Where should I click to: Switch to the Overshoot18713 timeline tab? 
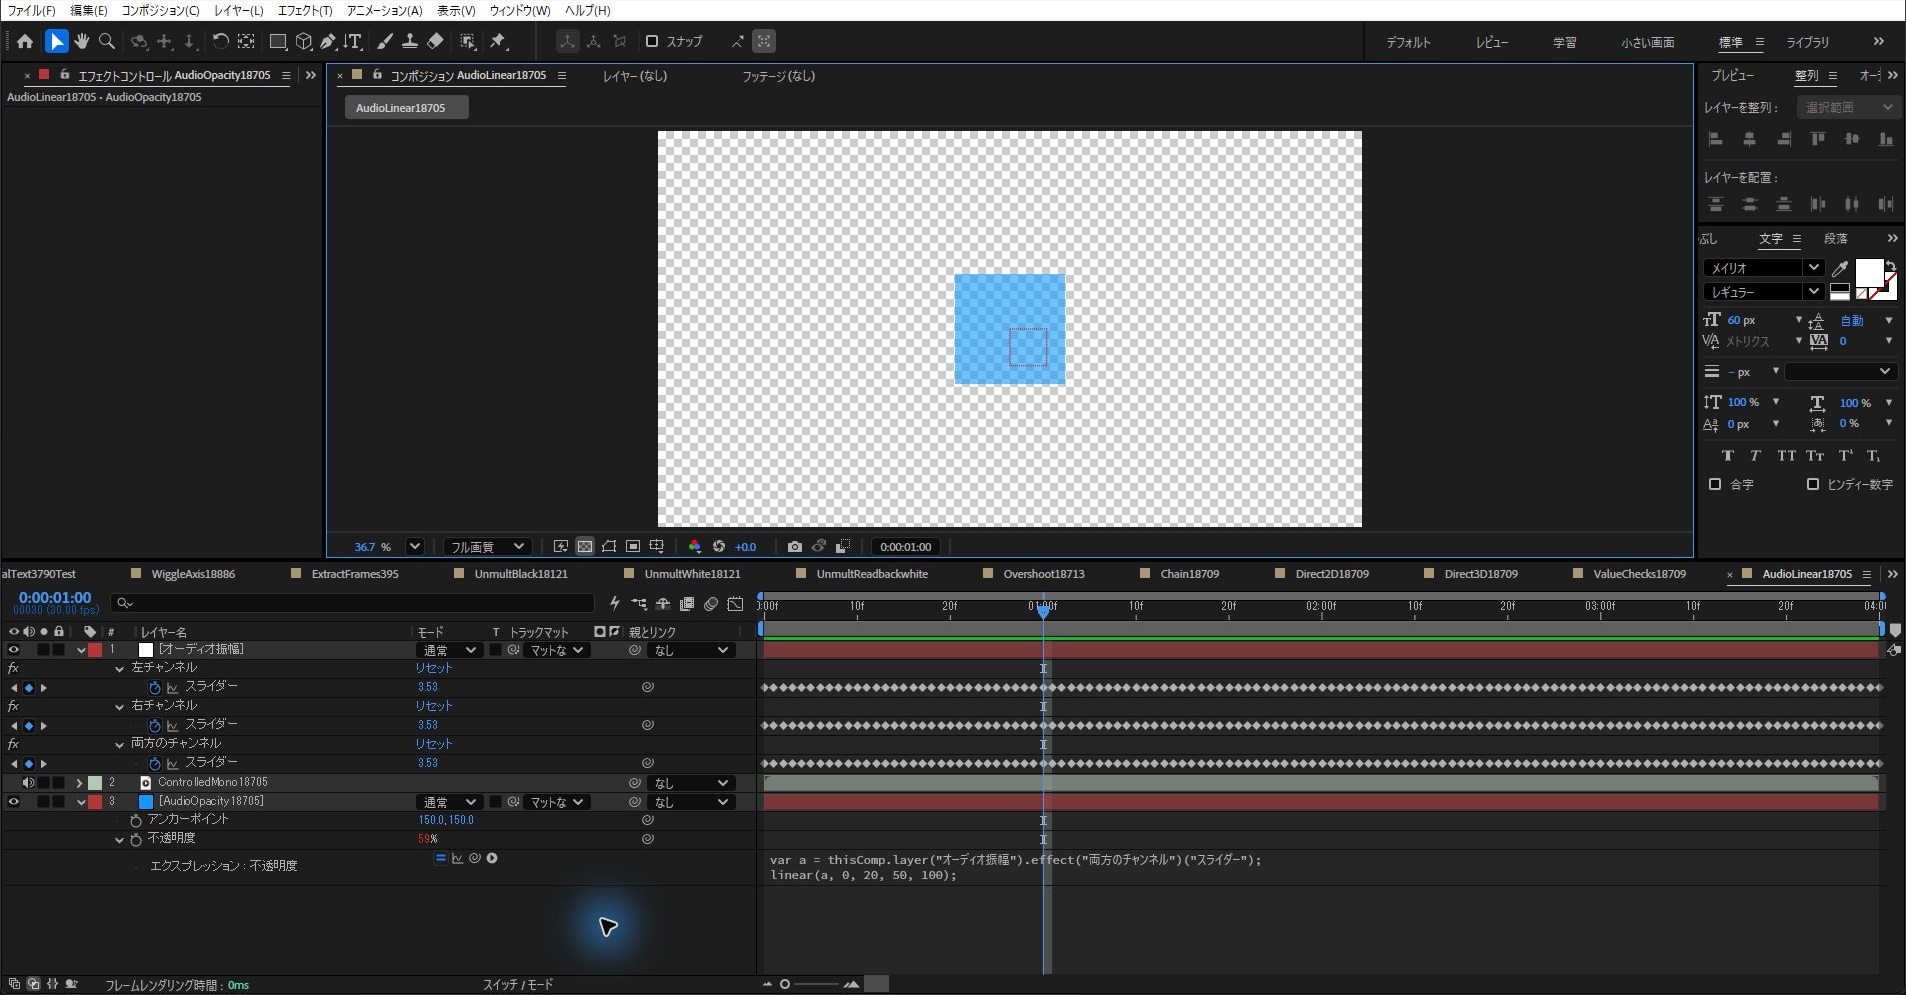pos(1044,574)
